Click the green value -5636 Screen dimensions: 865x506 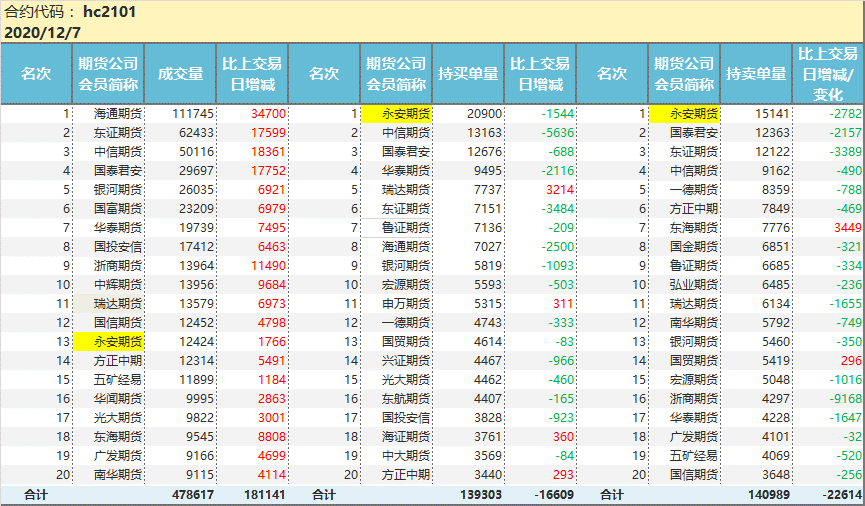pyautogui.click(x=558, y=132)
